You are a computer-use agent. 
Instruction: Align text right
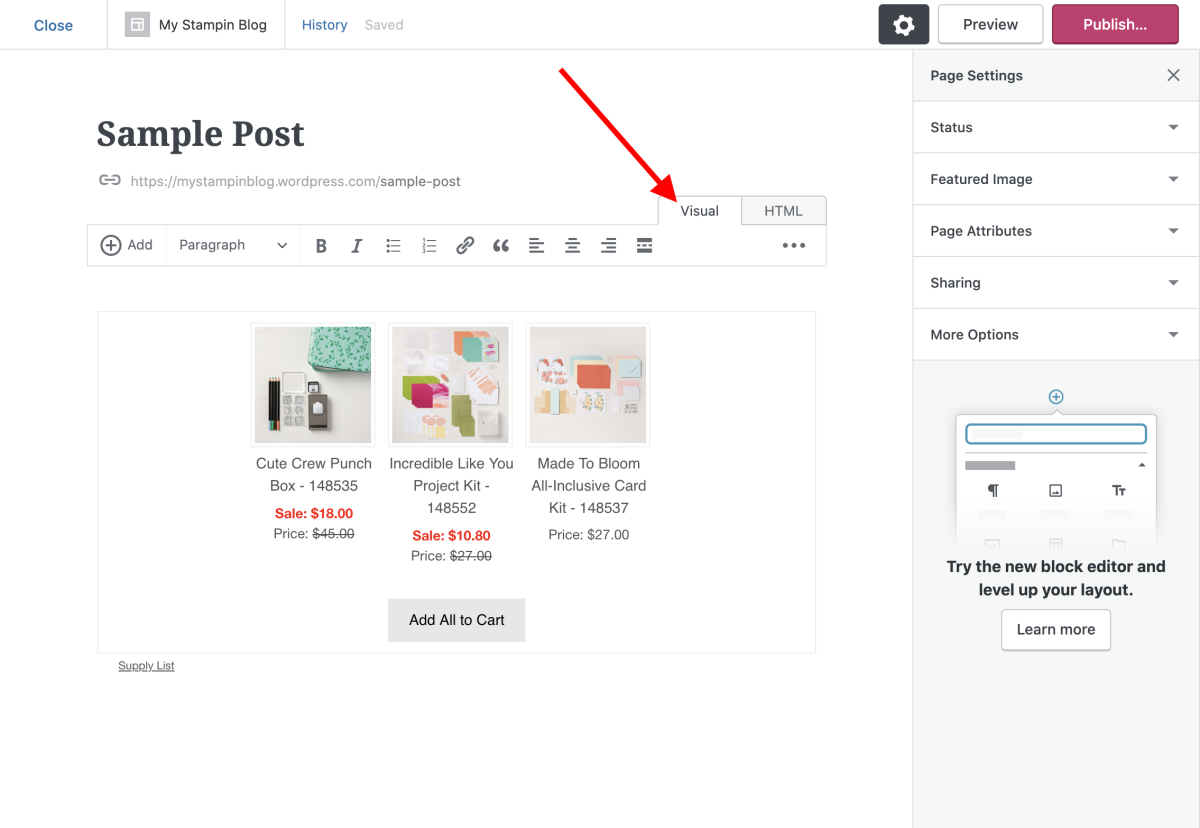[608, 246]
